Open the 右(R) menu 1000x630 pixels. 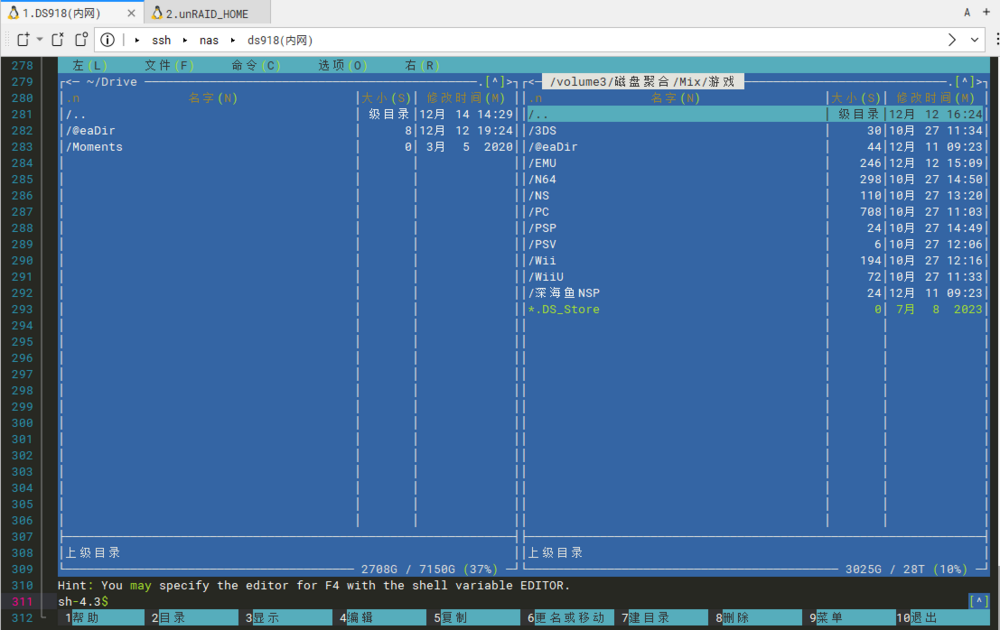coord(422,65)
